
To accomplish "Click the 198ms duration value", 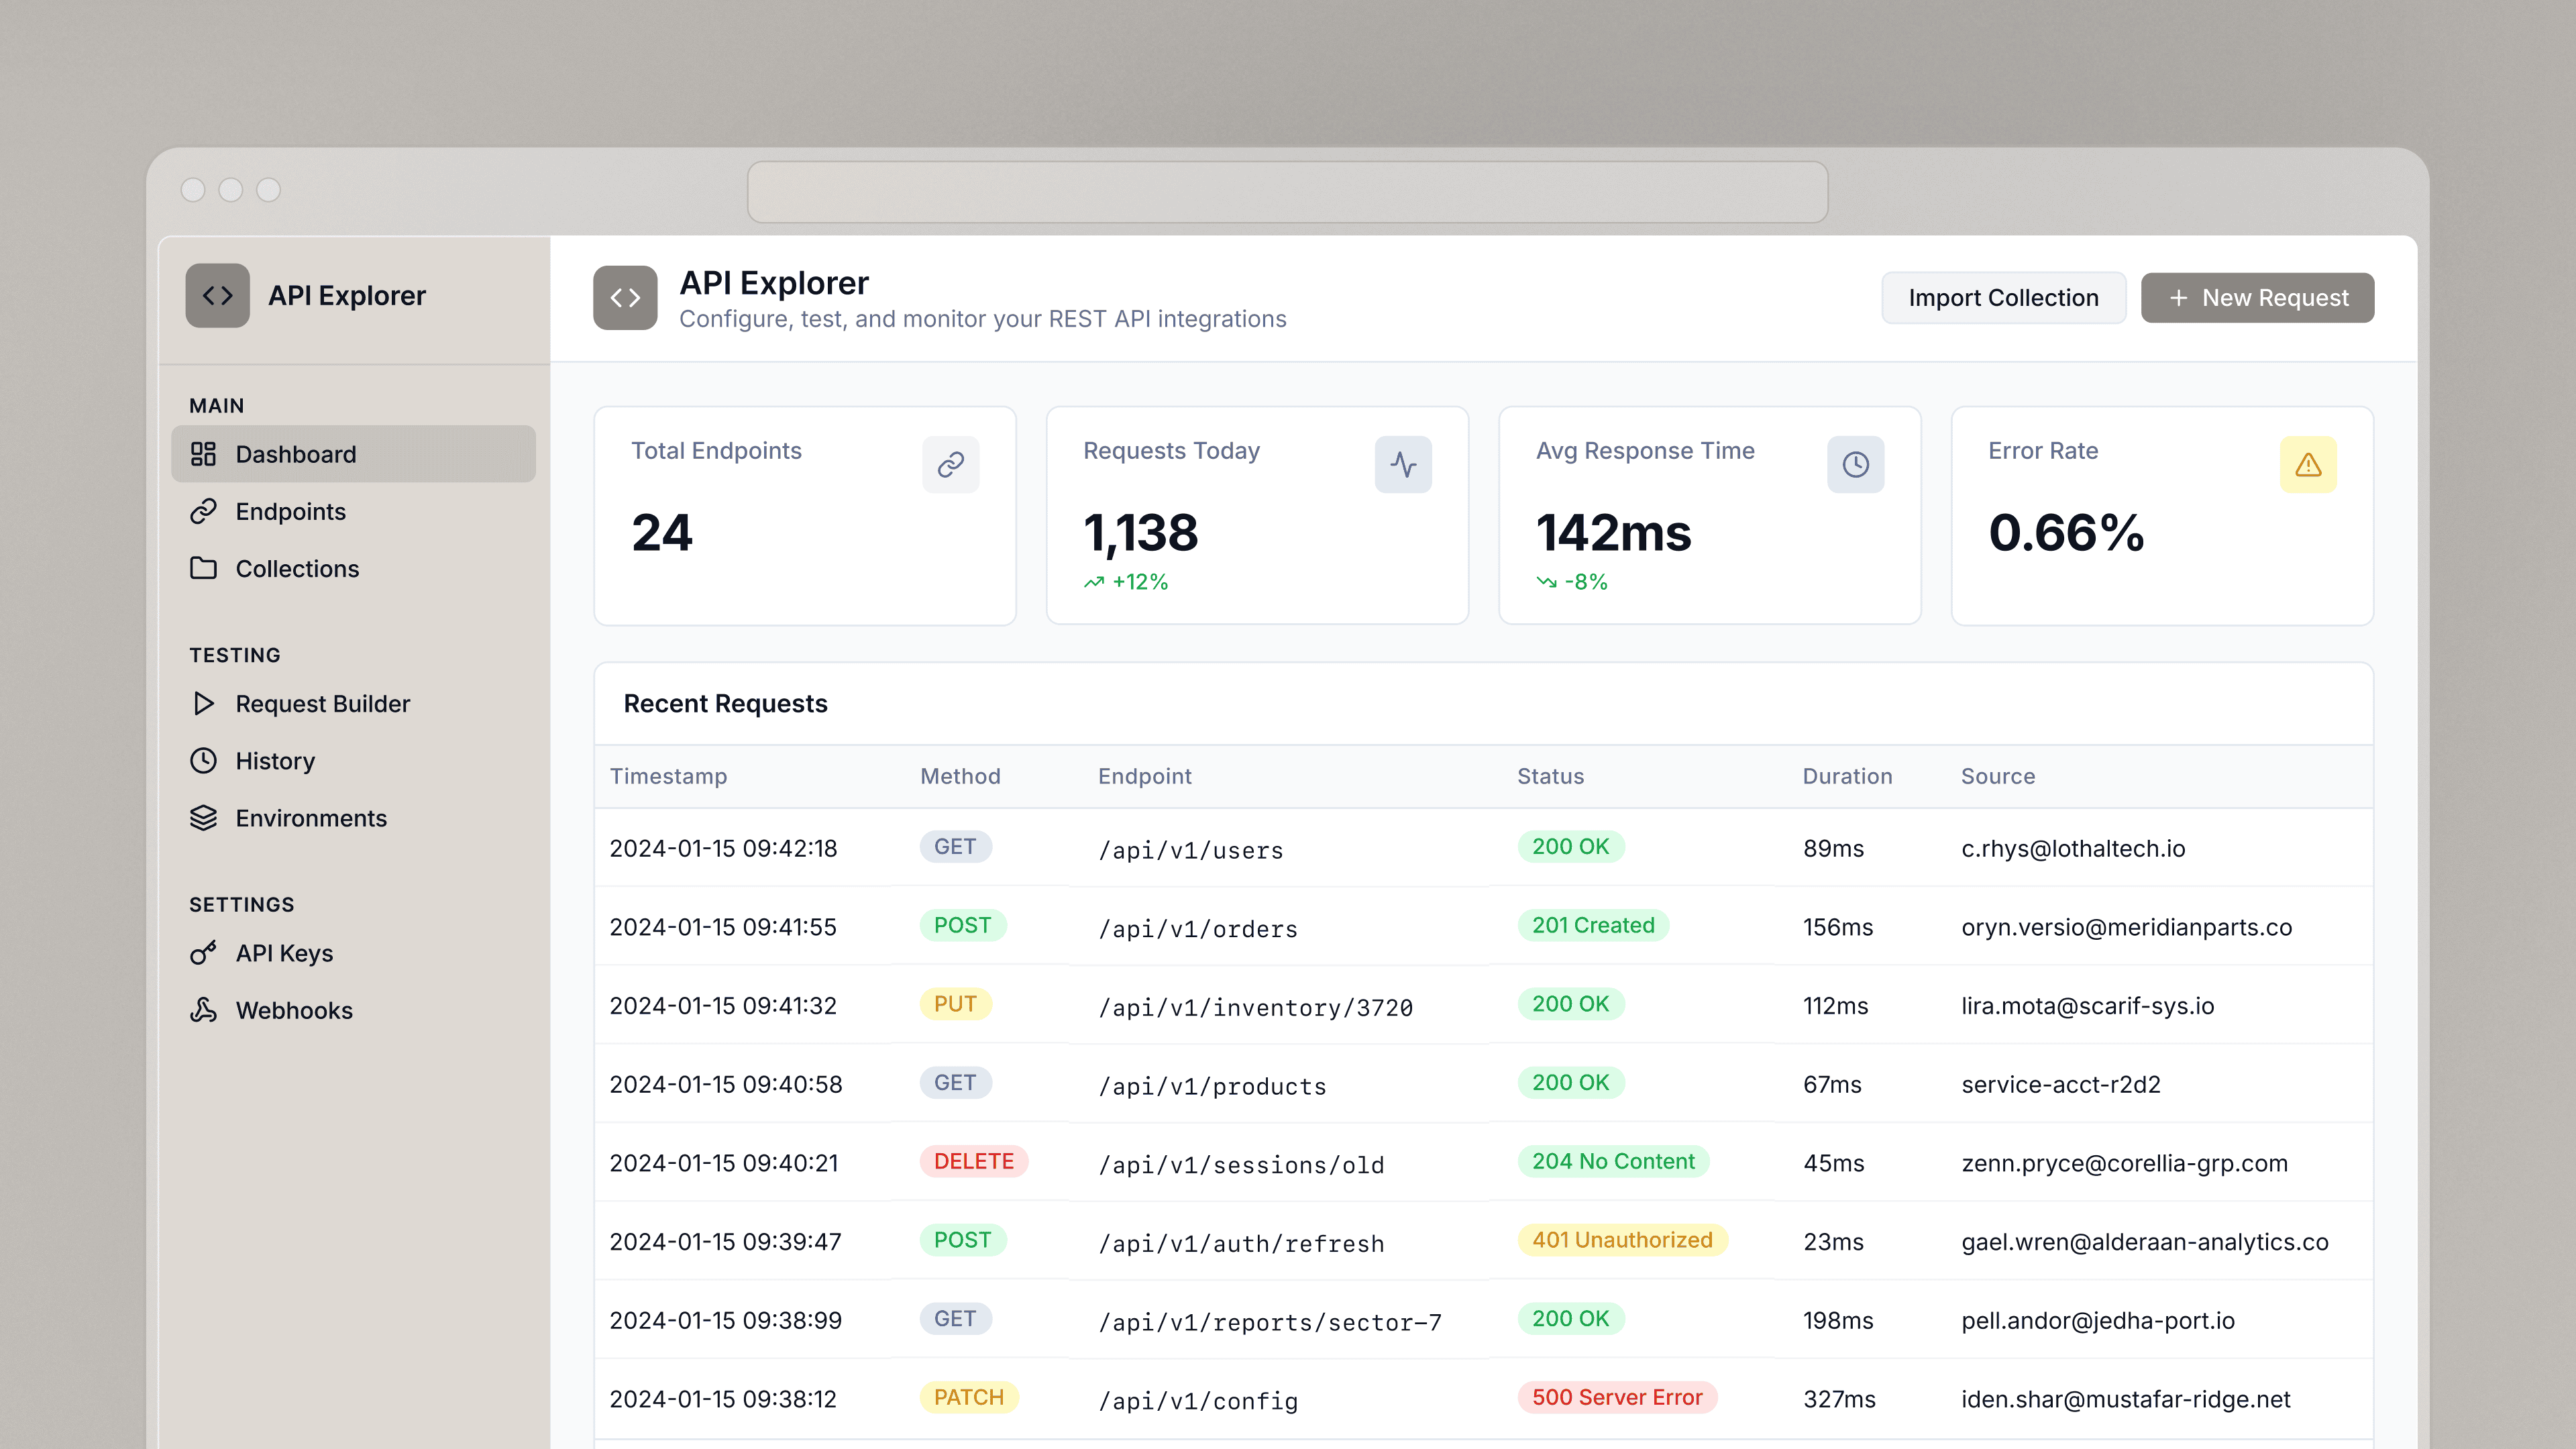I will pos(1837,1320).
